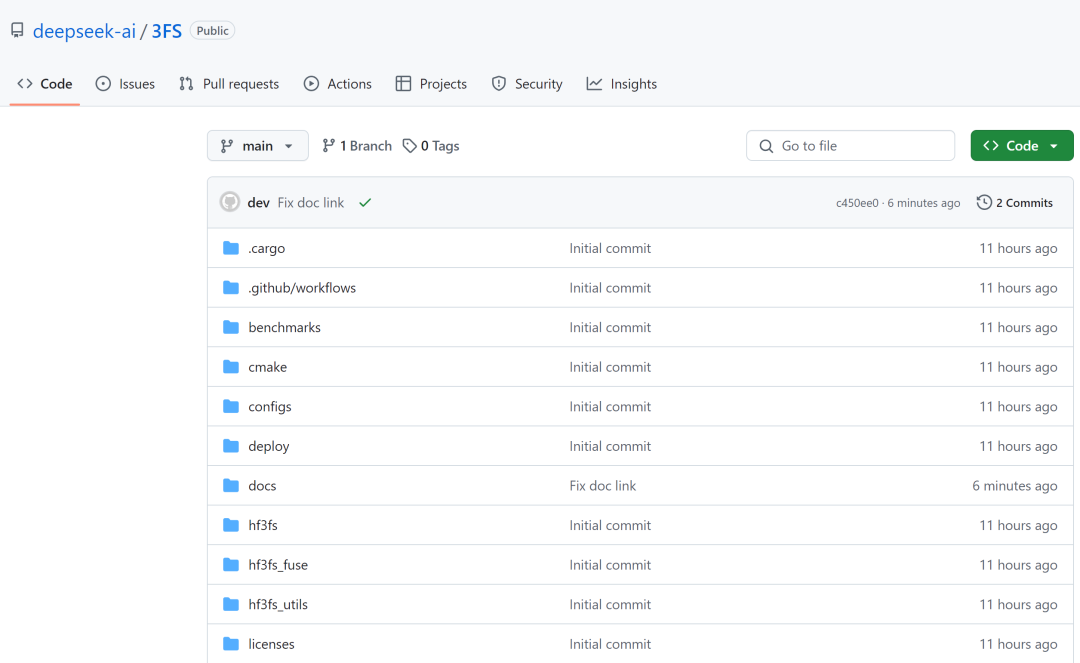Image resolution: width=1080 pixels, height=663 pixels.
Task: Click the deploy folder icon
Action: click(x=231, y=446)
